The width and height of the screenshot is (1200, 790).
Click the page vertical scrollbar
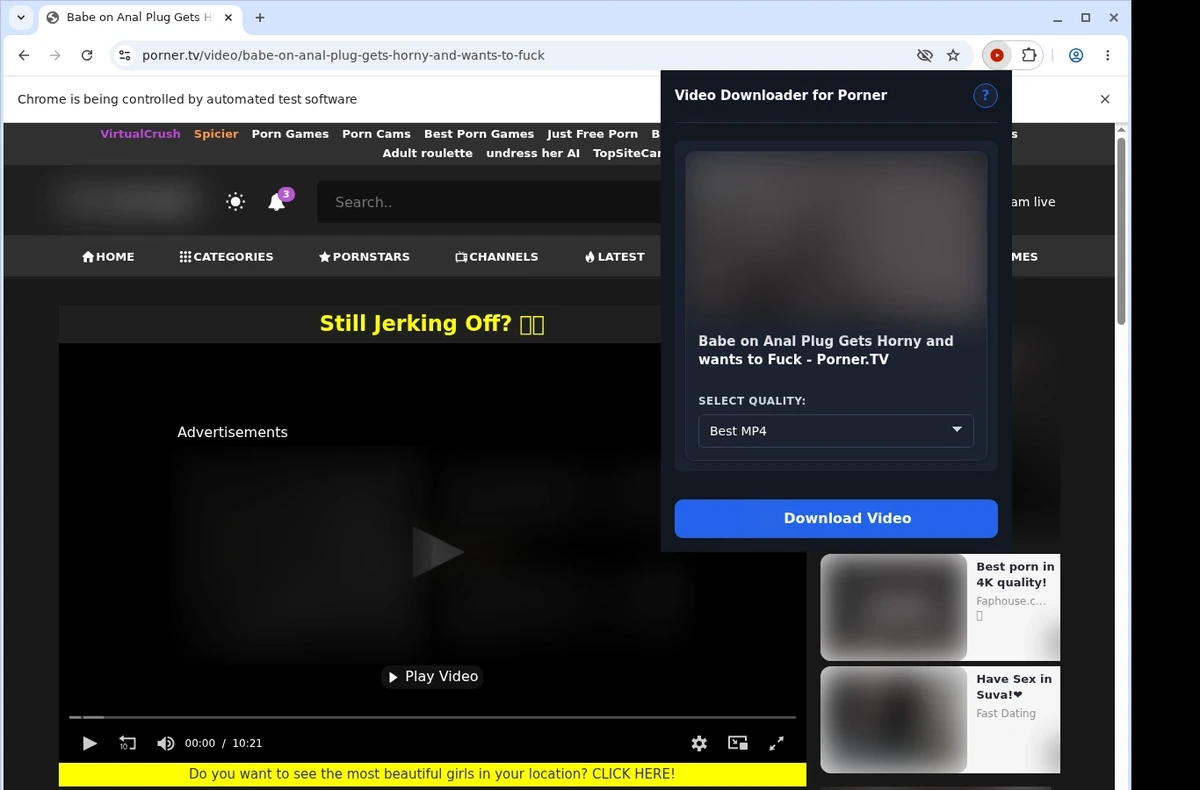1121,232
